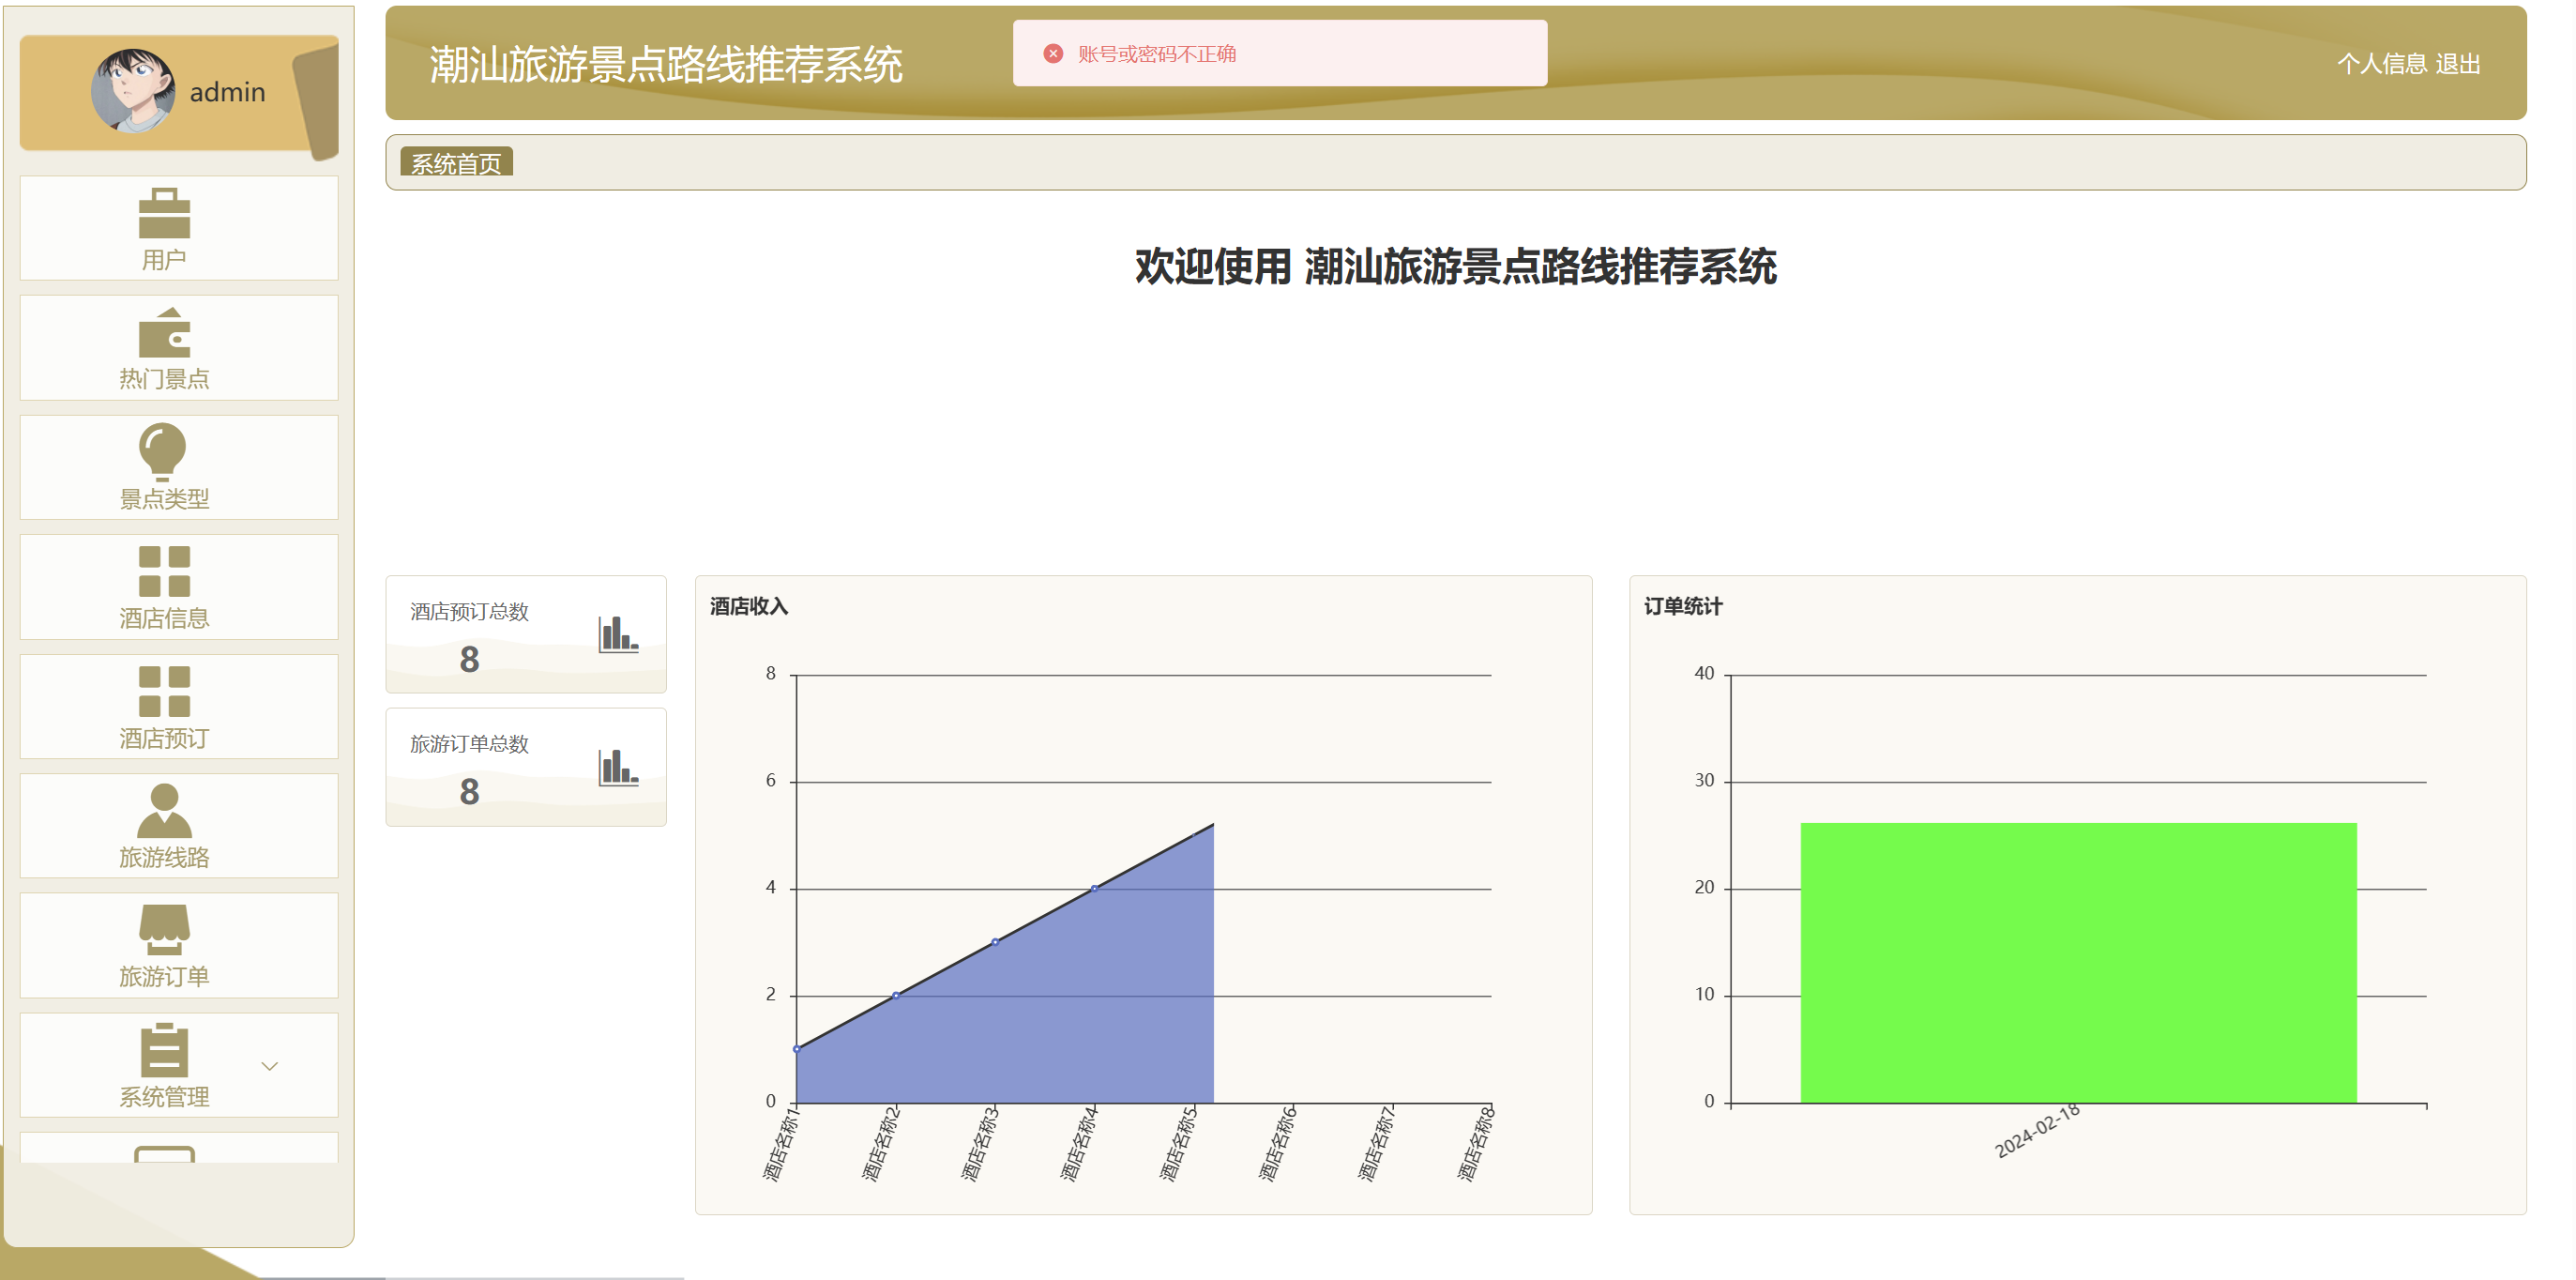Click the 酒店名称8 axis label

tap(1475, 1144)
